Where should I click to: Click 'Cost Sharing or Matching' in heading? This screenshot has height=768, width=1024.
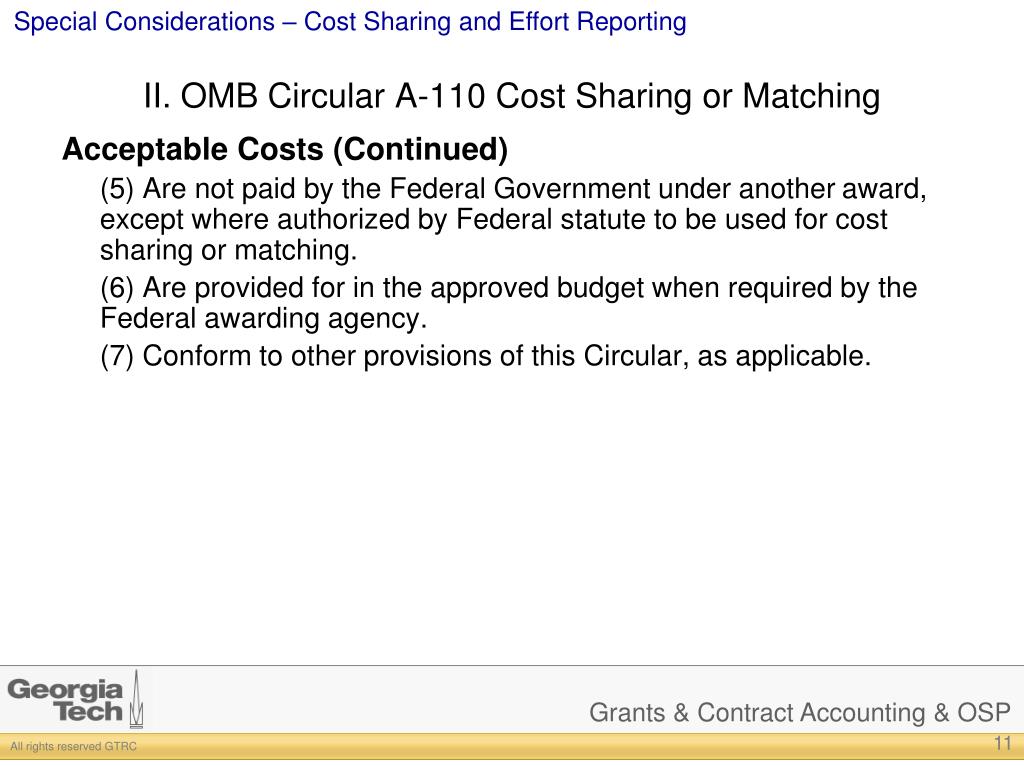click(x=688, y=97)
